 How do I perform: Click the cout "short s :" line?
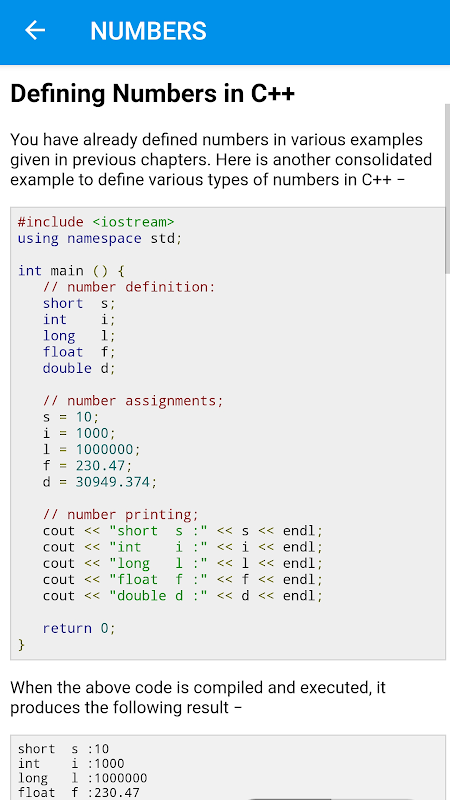(183, 531)
